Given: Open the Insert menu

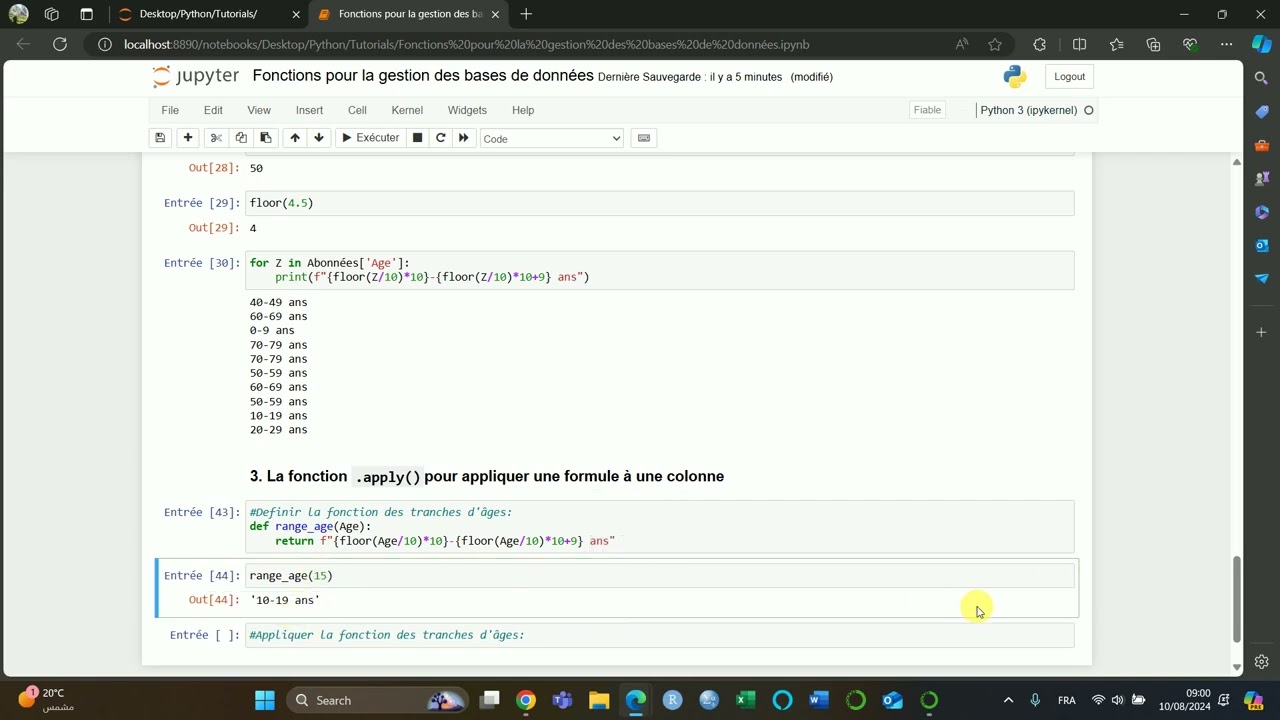Looking at the screenshot, I should point(309,110).
